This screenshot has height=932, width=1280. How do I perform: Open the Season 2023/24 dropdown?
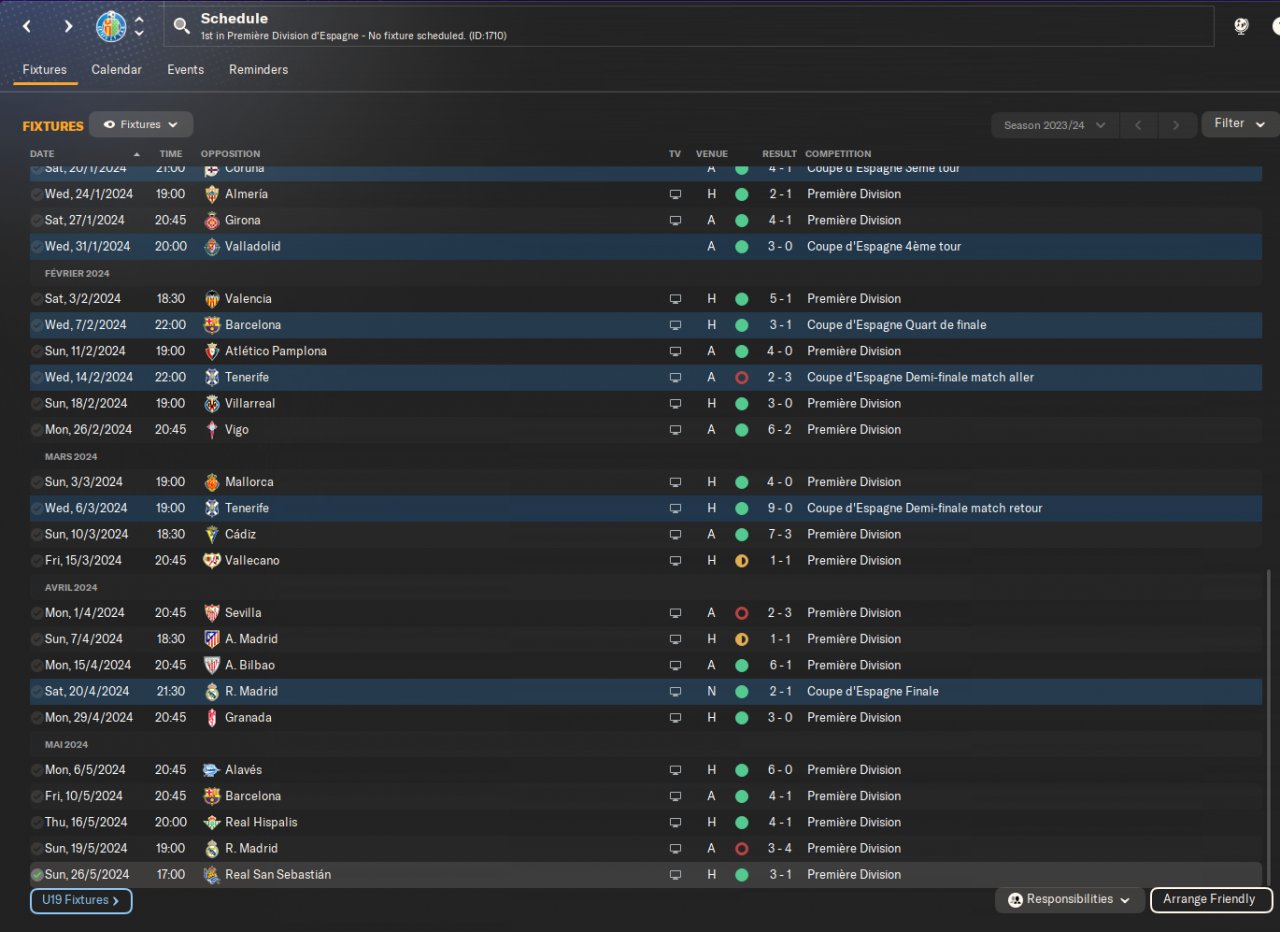(x=1054, y=125)
